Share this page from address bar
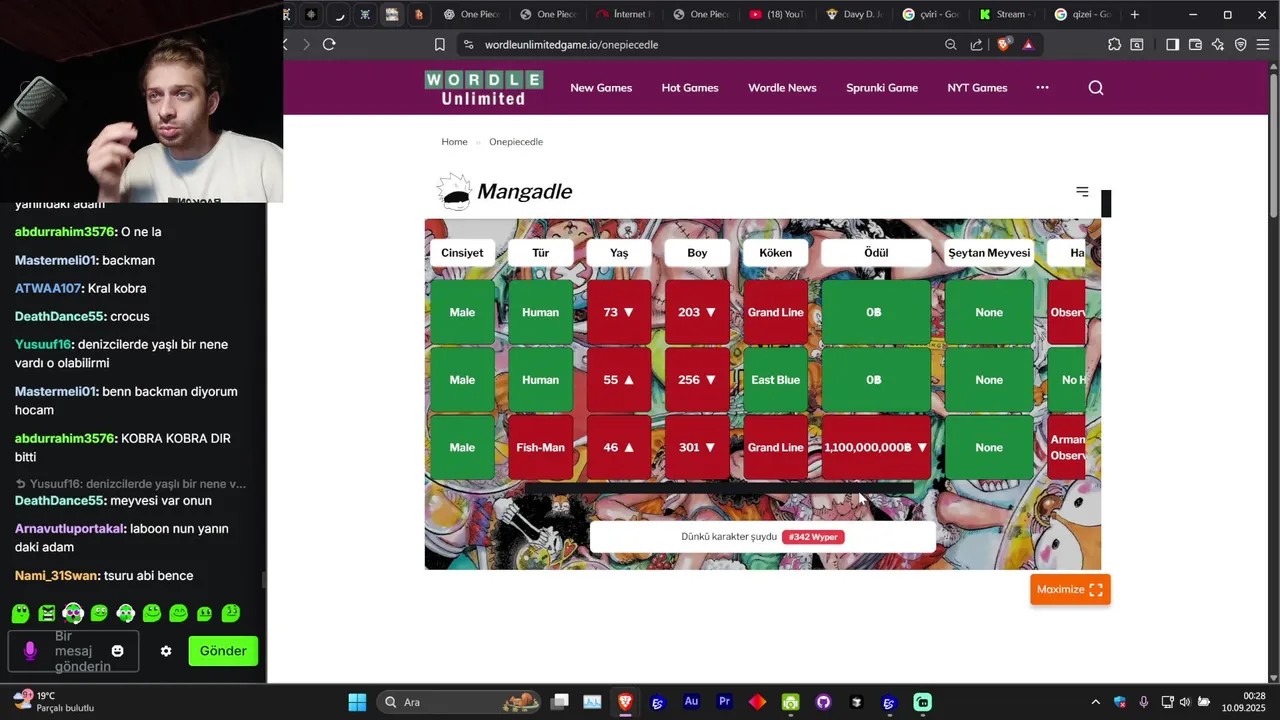Image resolution: width=1280 pixels, height=720 pixels. coord(977,44)
